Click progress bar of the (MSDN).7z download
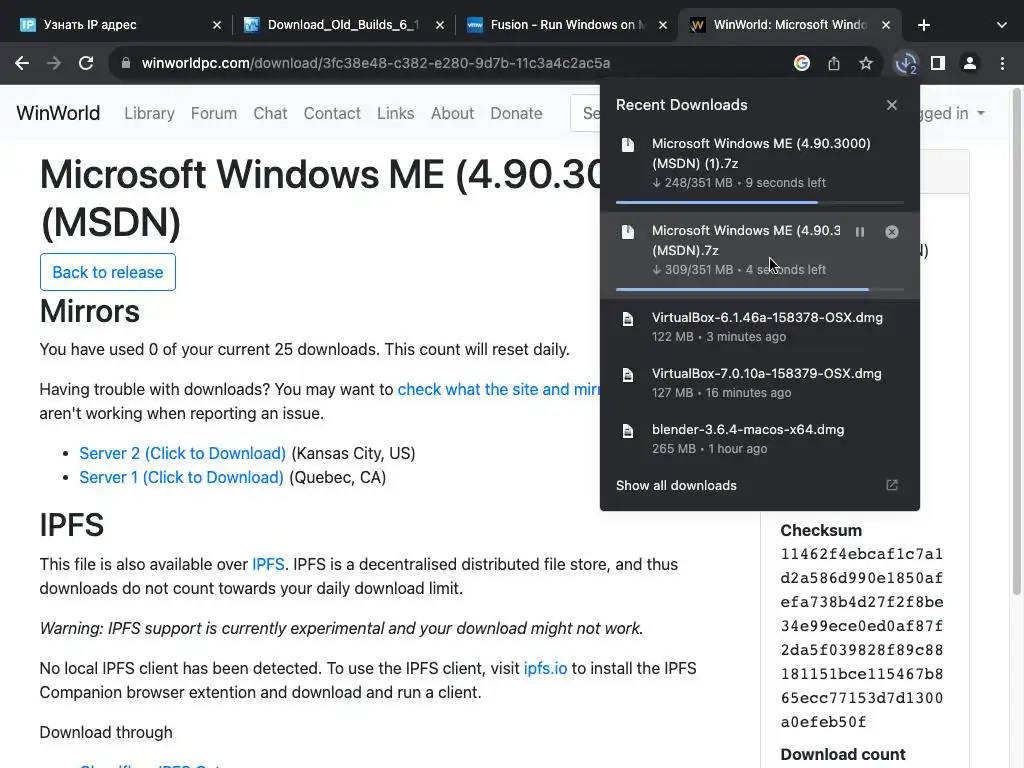Viewport: 1024px width, 768px height. pos(760,289)
